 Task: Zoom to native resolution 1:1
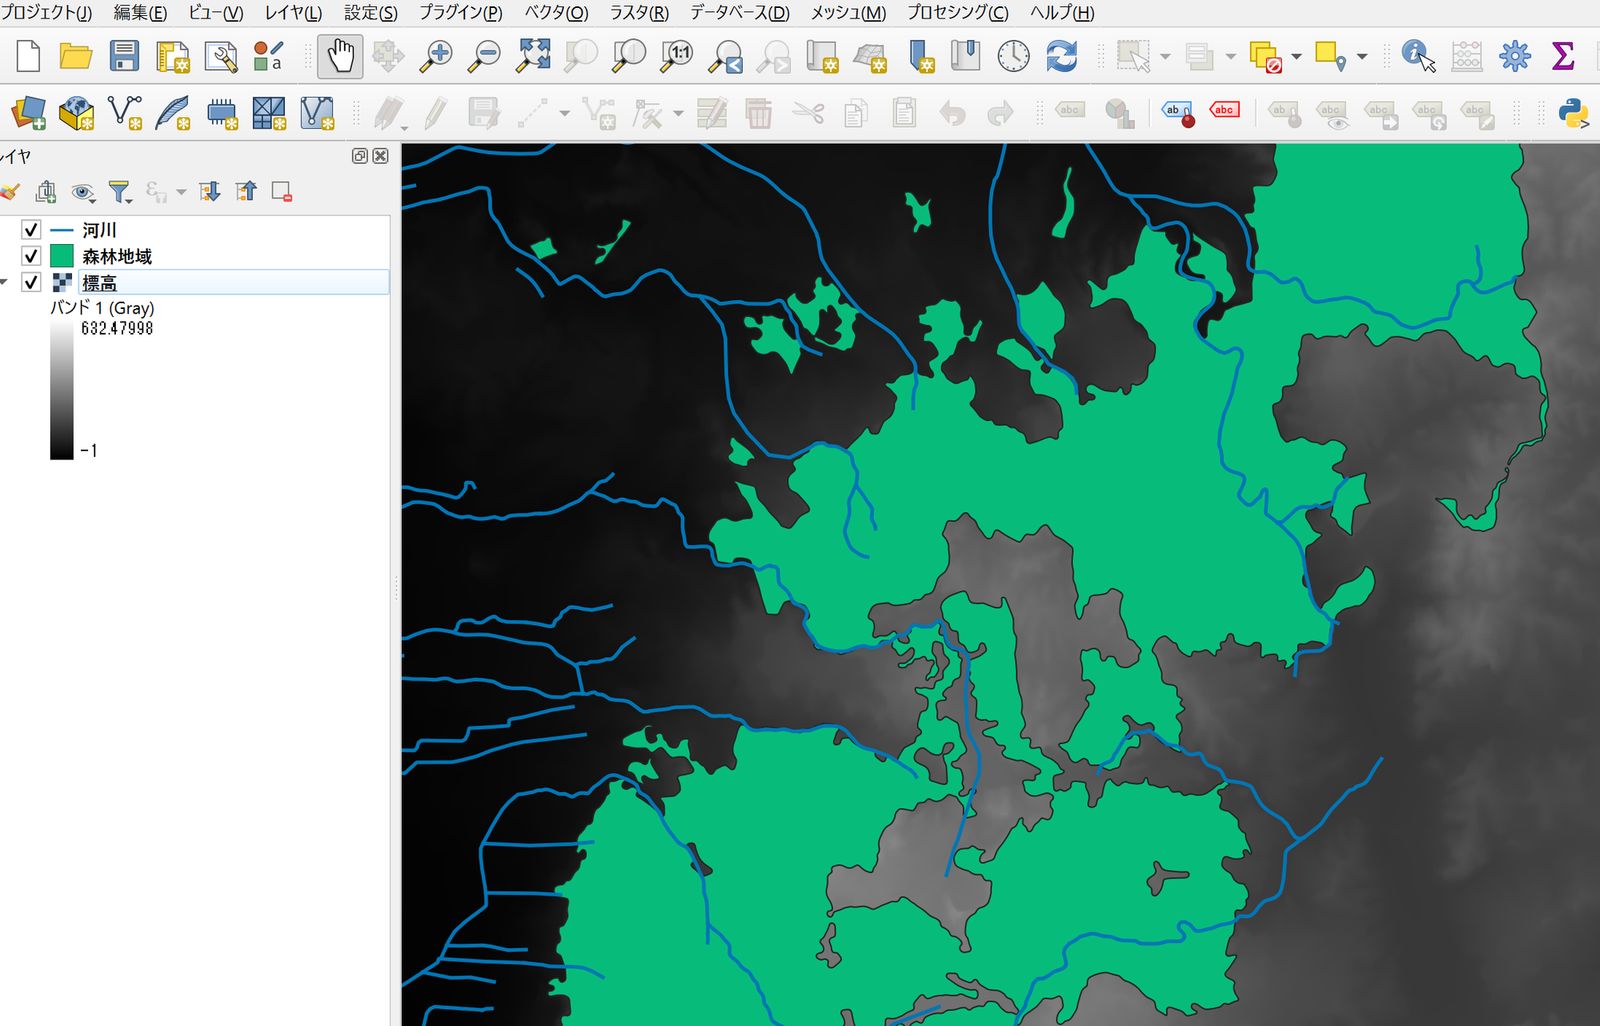(677, 56)
